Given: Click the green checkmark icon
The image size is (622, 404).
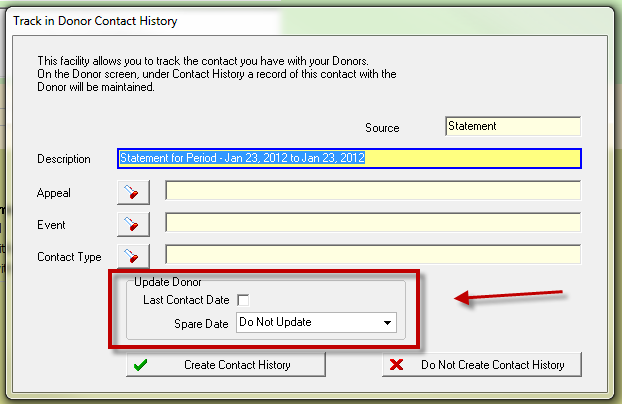Looking at the screenshot, I should (x=141, y=365).
